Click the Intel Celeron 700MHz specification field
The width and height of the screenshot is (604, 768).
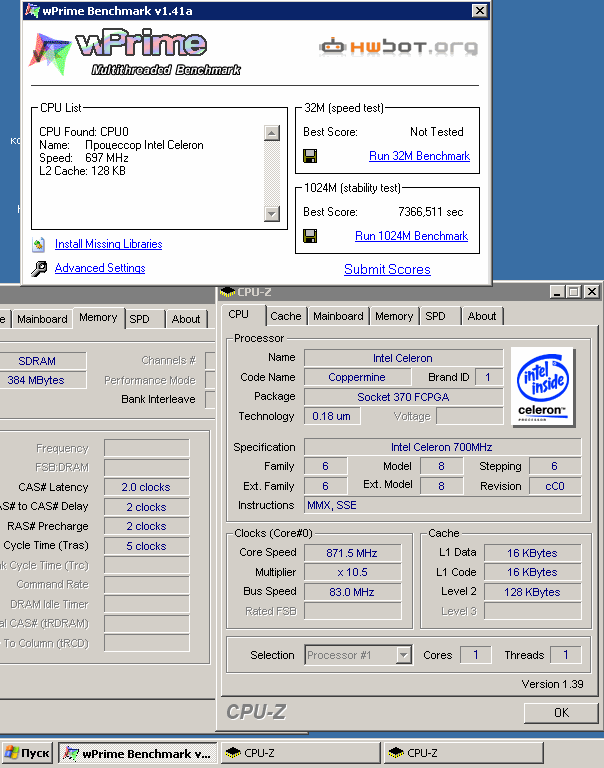(442, 447)
